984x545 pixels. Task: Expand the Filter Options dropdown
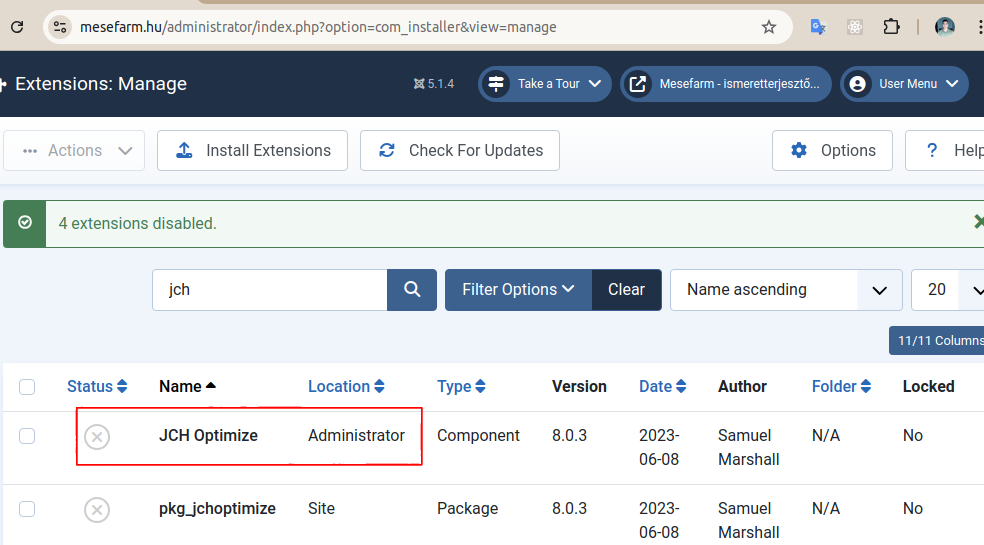coord(518,289)
